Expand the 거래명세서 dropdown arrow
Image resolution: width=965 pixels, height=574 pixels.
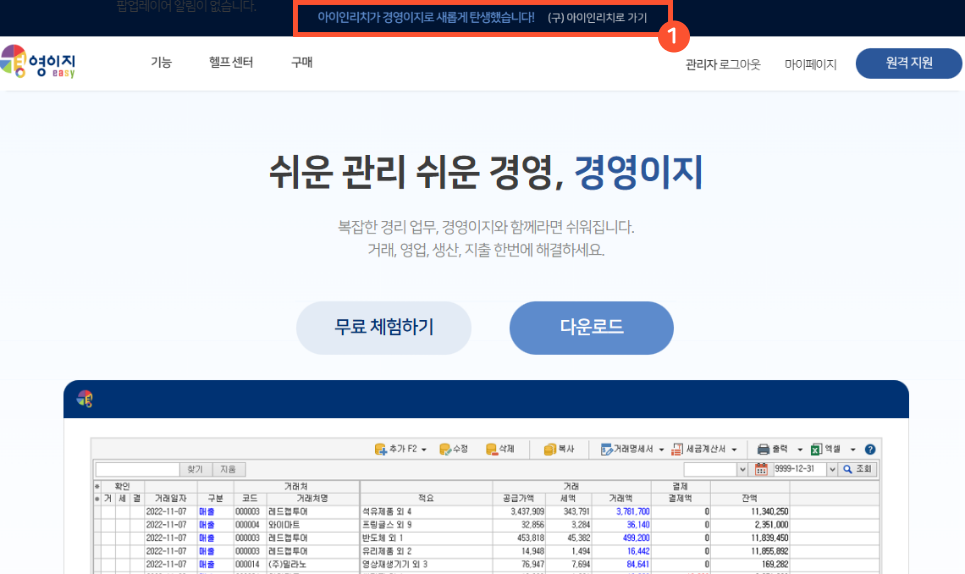pyautogui.click(x=662, y=451)
